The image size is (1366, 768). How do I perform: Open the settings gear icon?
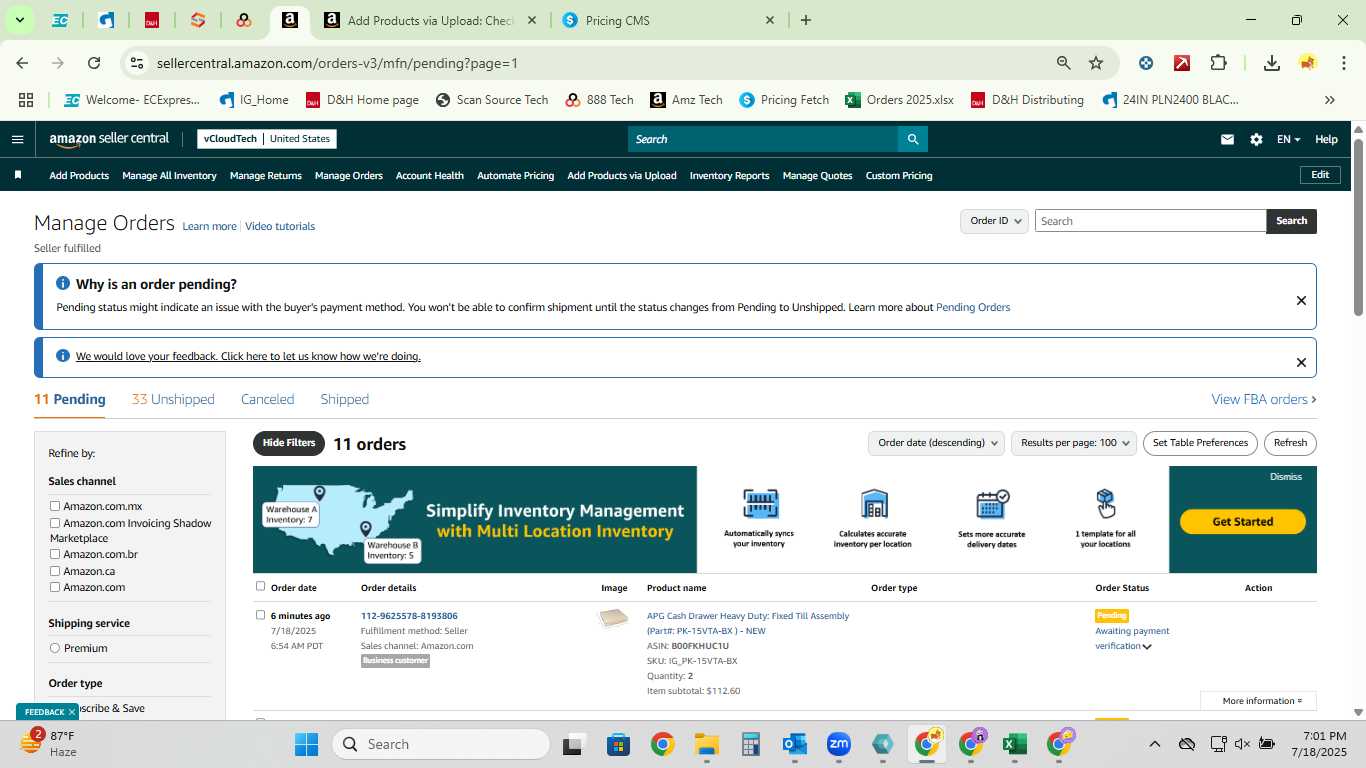click(1256, 139)
